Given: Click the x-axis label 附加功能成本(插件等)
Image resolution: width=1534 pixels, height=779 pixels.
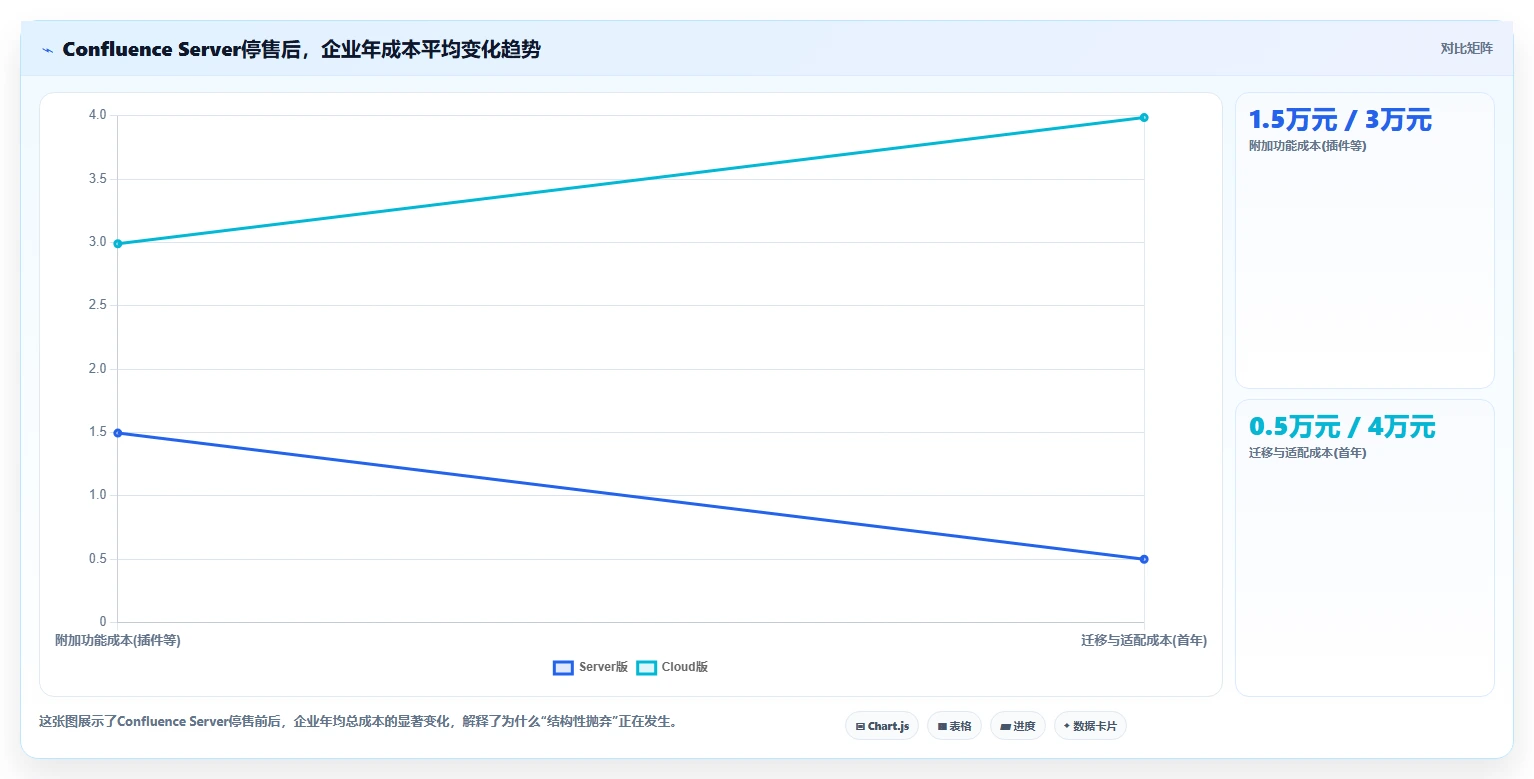Looking at the screenshot, I should point(118,640).
